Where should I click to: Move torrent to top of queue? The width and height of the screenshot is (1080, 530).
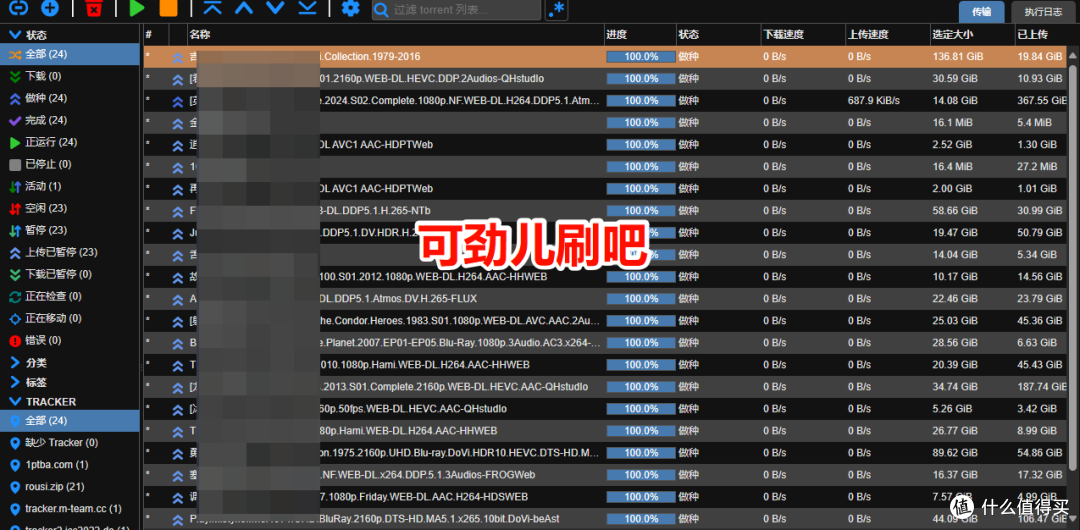213,8
